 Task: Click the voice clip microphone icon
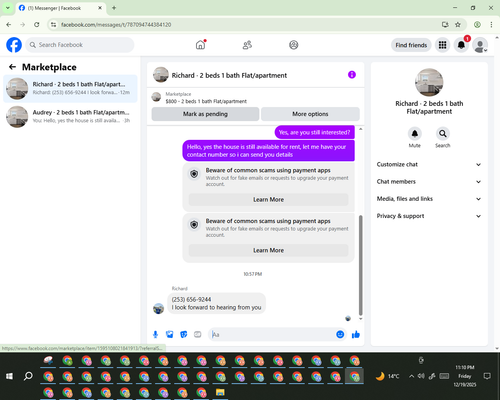155,334
